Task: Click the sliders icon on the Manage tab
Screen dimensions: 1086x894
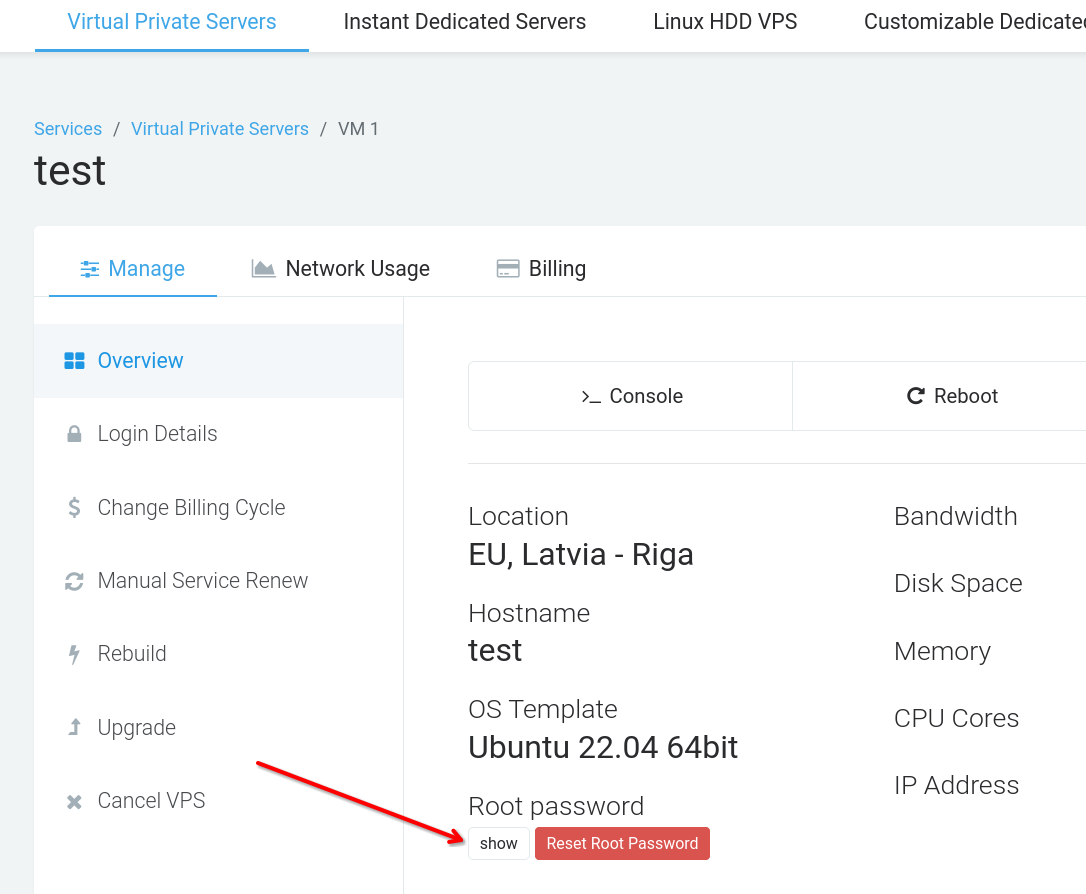Action: pyautogui.click(x=90, y=268)
